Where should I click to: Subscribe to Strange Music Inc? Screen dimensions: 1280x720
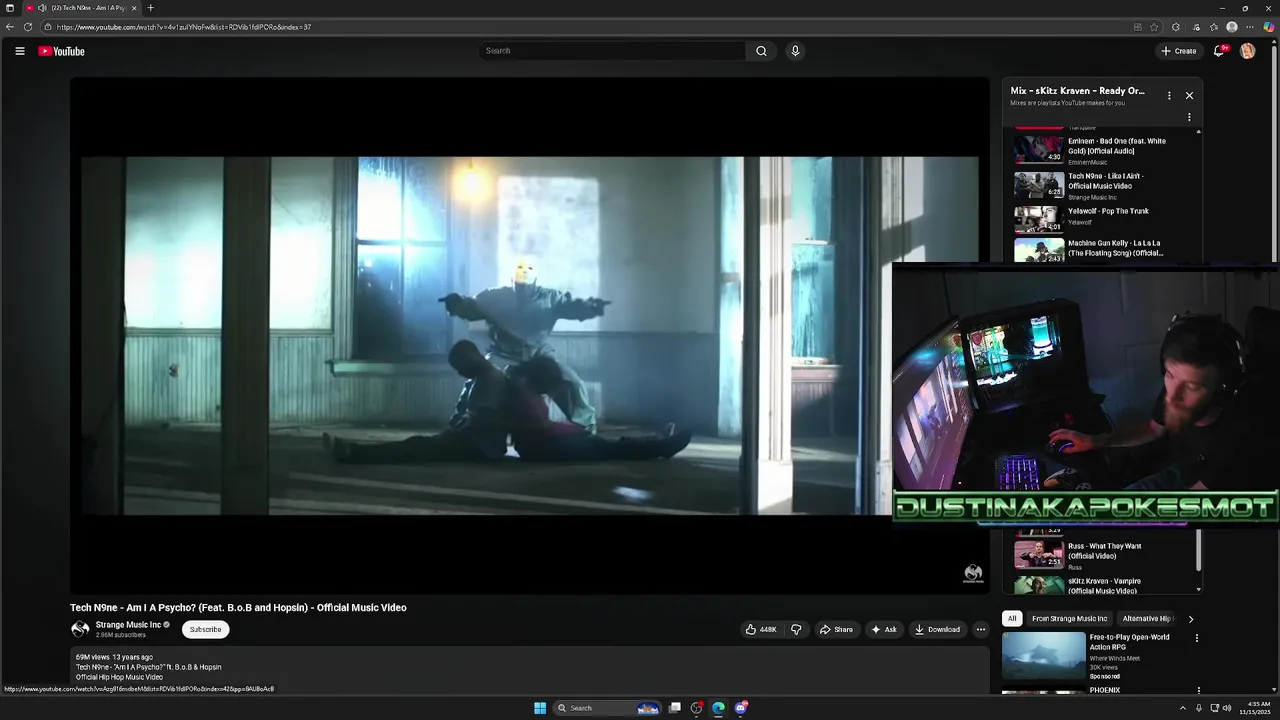[x=205, y=629]
